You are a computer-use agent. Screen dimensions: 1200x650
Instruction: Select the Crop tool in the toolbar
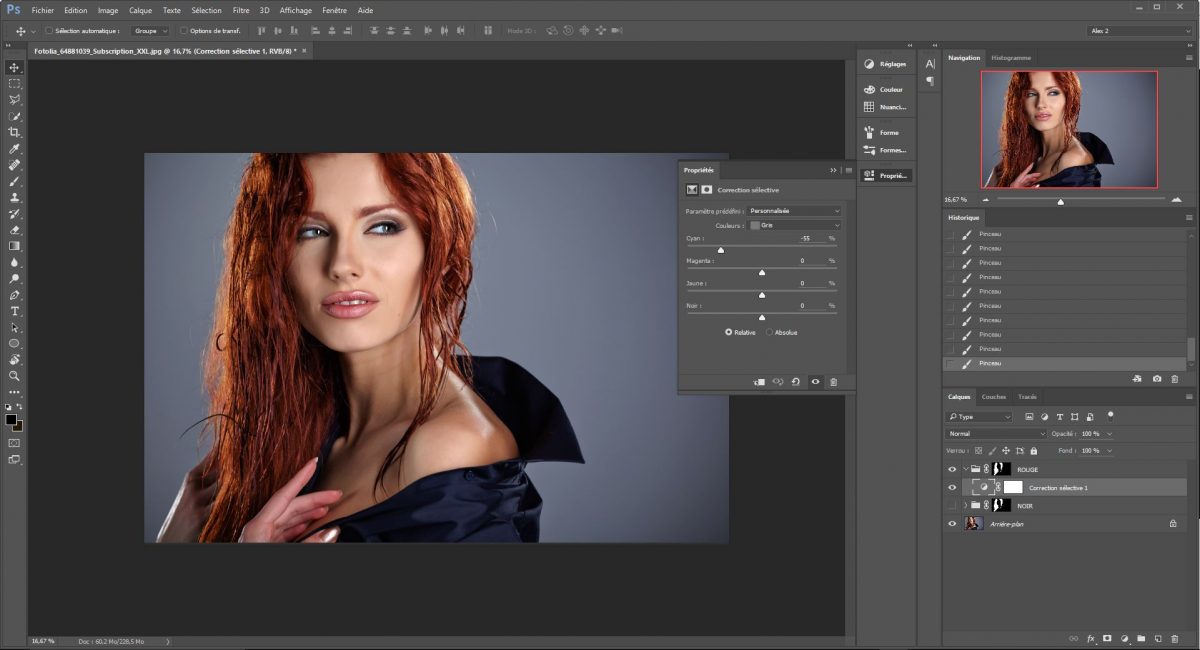click(14, 132)
